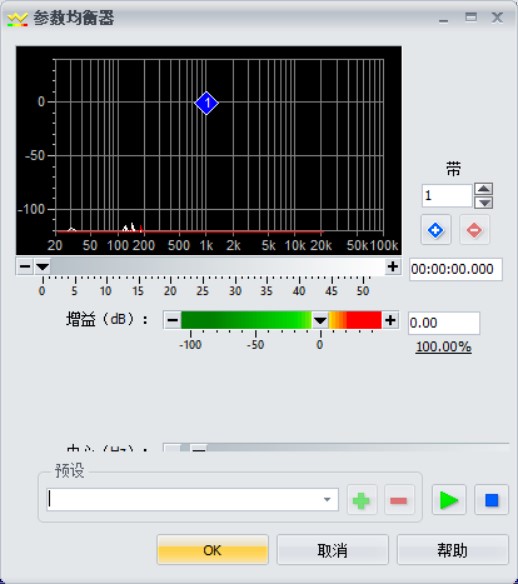This screenshot has width=518, height=584.
Task: Click gain slider minus button
Action: [172, 320]
